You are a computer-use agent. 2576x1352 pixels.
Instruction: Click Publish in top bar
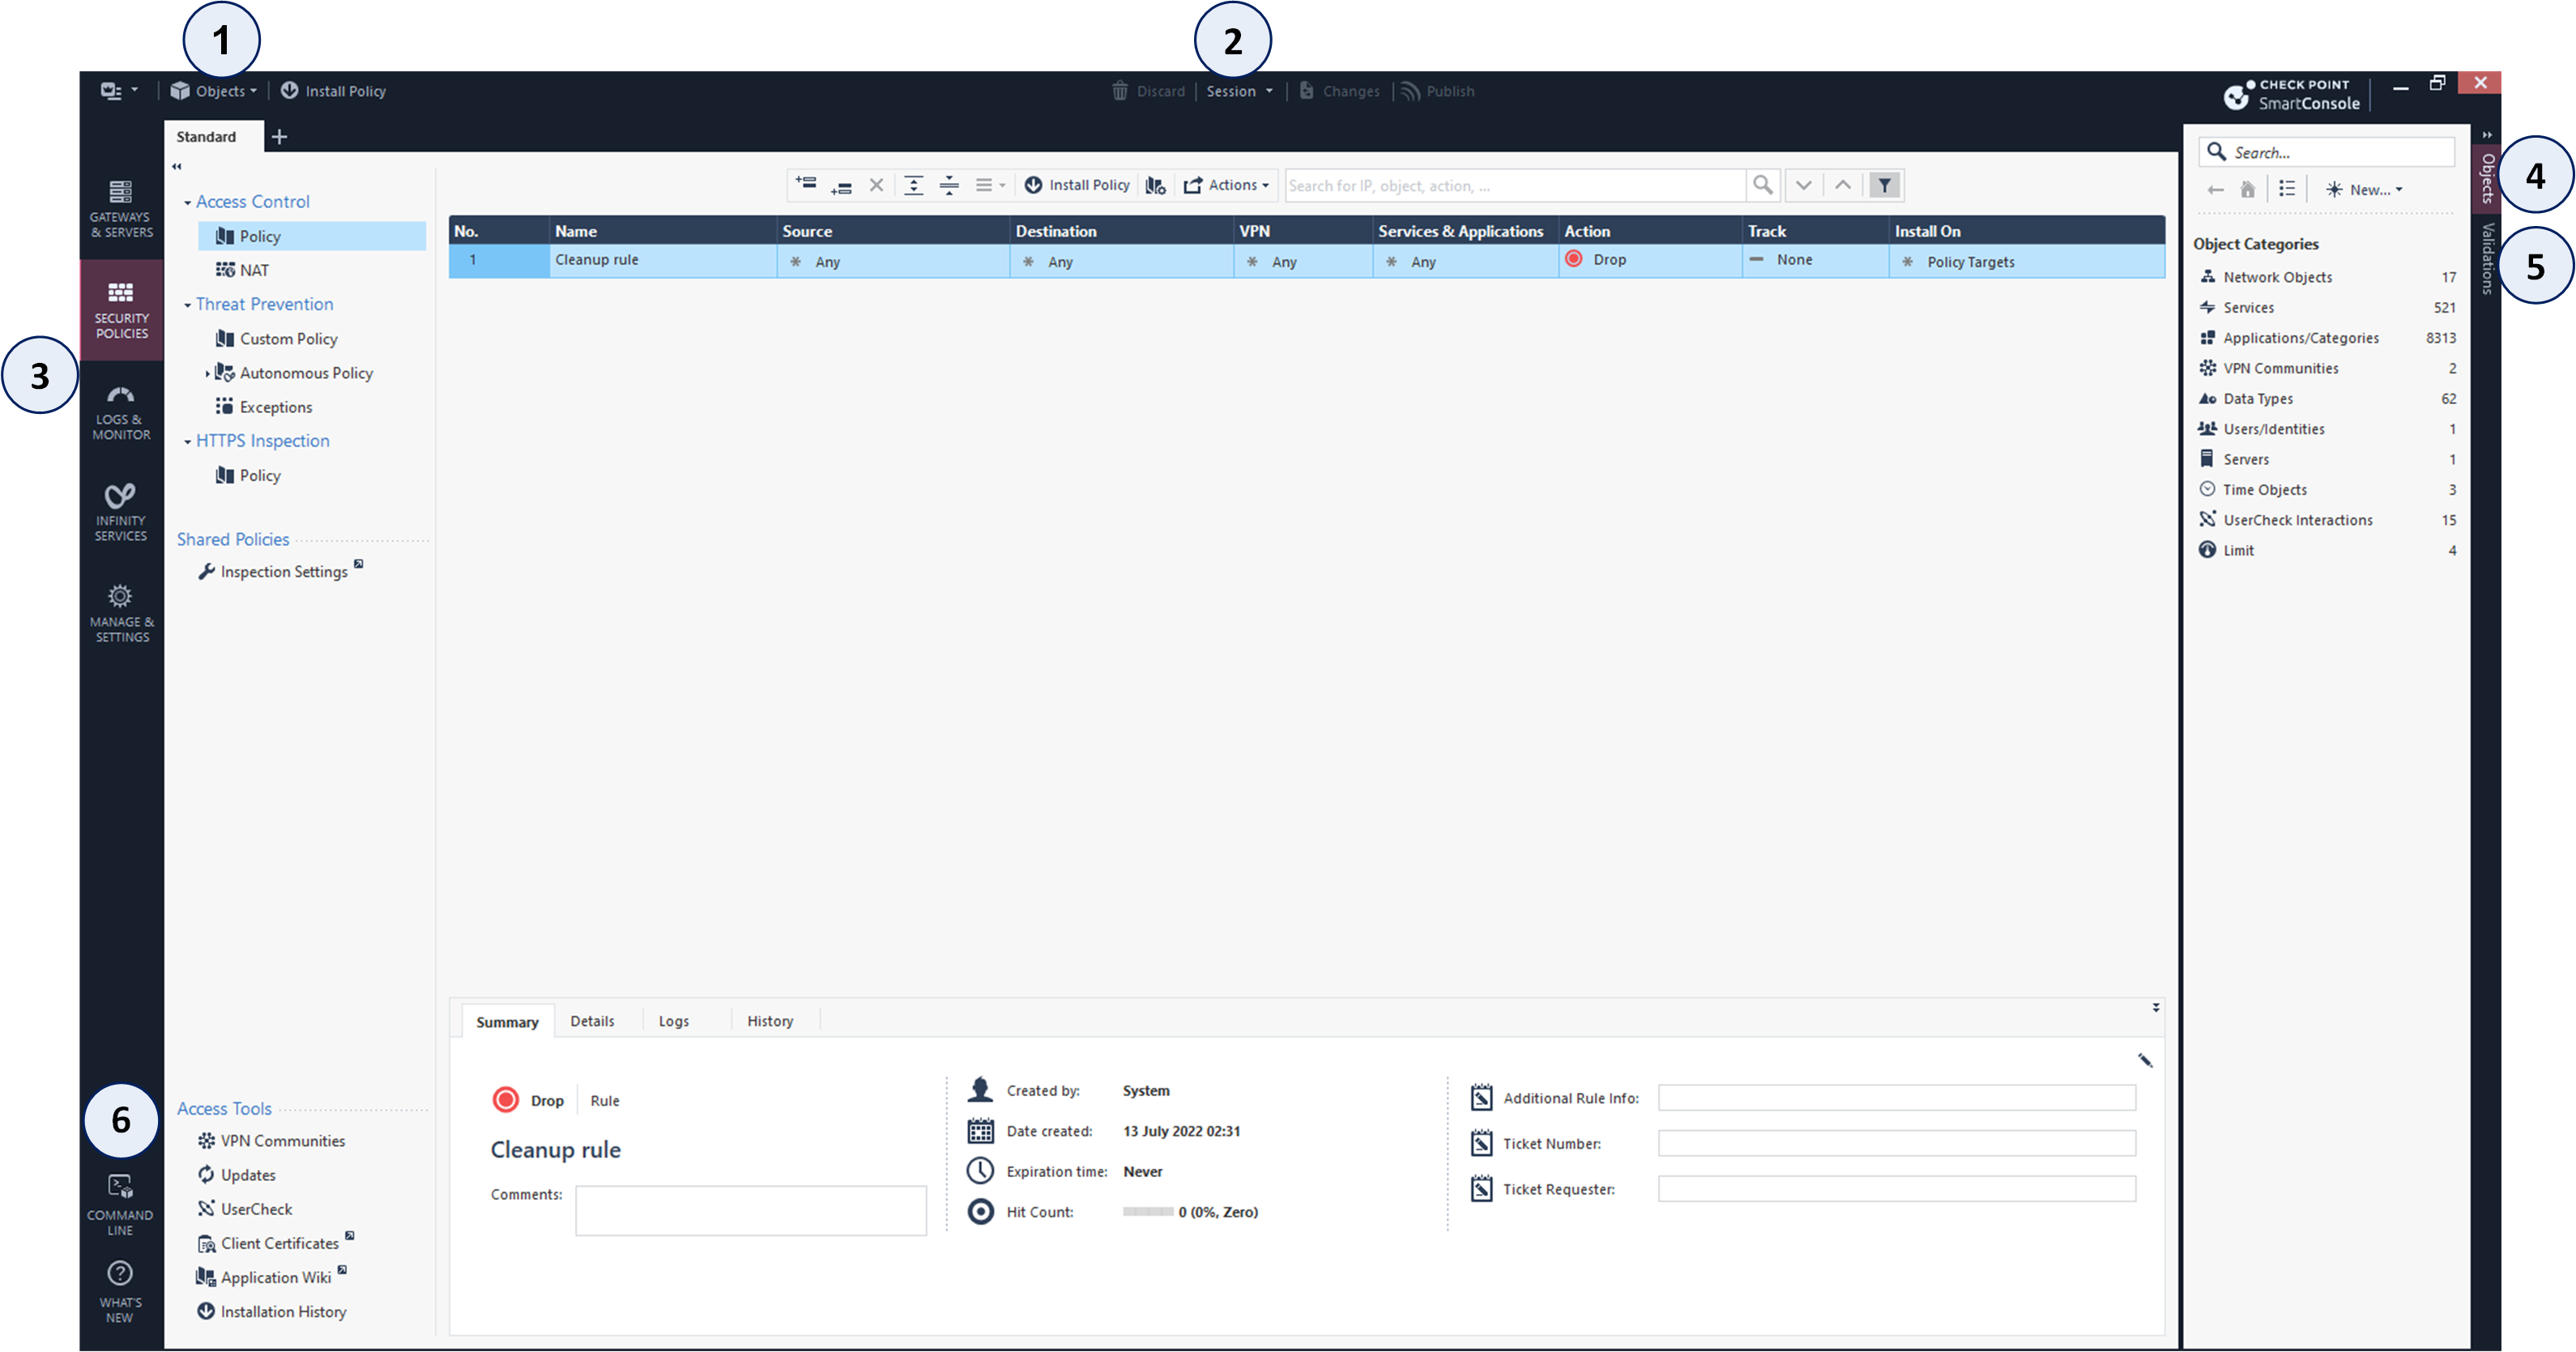pyautogui.click(x=1438, y=91)
